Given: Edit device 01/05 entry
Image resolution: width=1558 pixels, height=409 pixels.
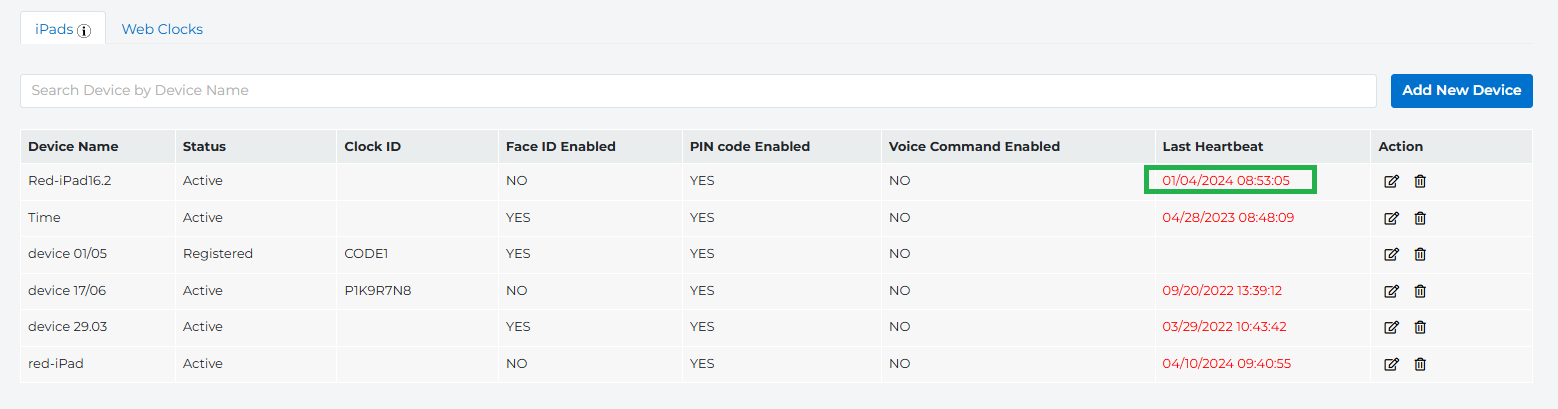Looking at the screenshot, I should [1390, 254].
